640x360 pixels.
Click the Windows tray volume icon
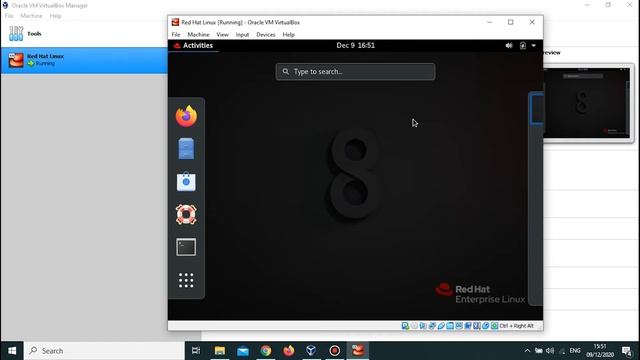550,351
